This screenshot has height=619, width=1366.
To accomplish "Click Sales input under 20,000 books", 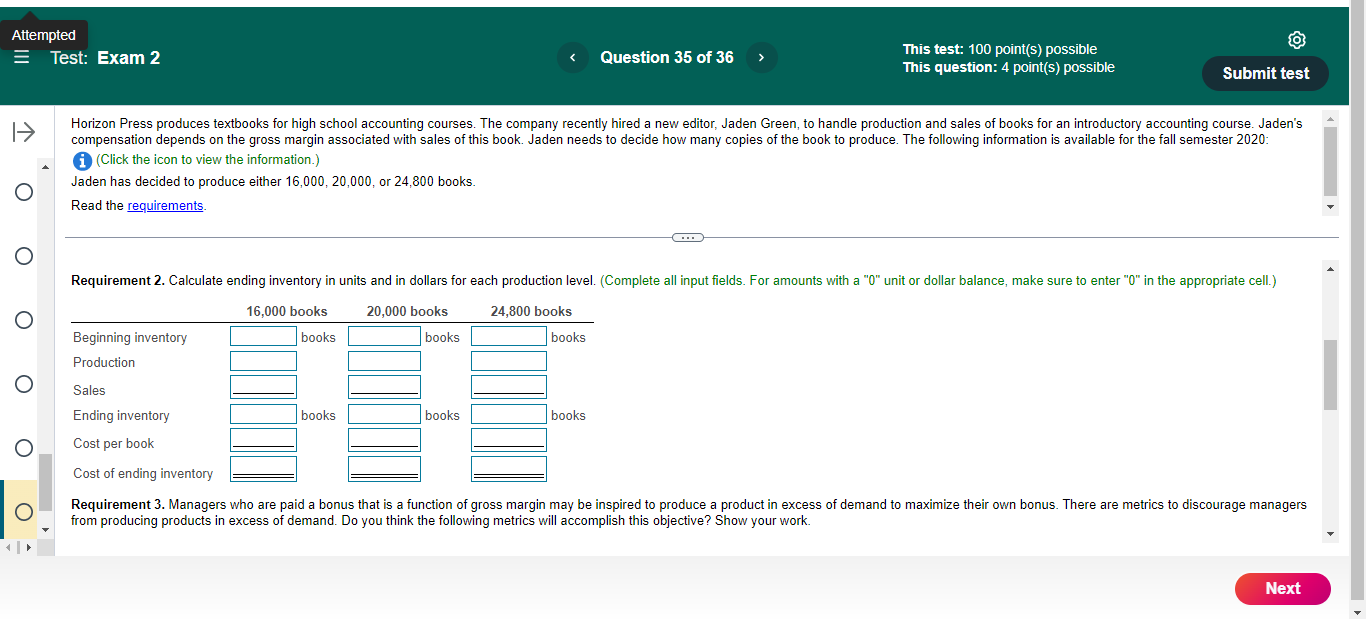I will [384, 385].
